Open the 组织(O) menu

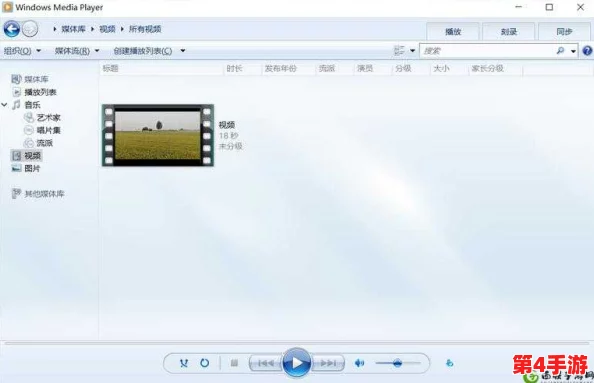pyautogui.click(x=22, y=51)
